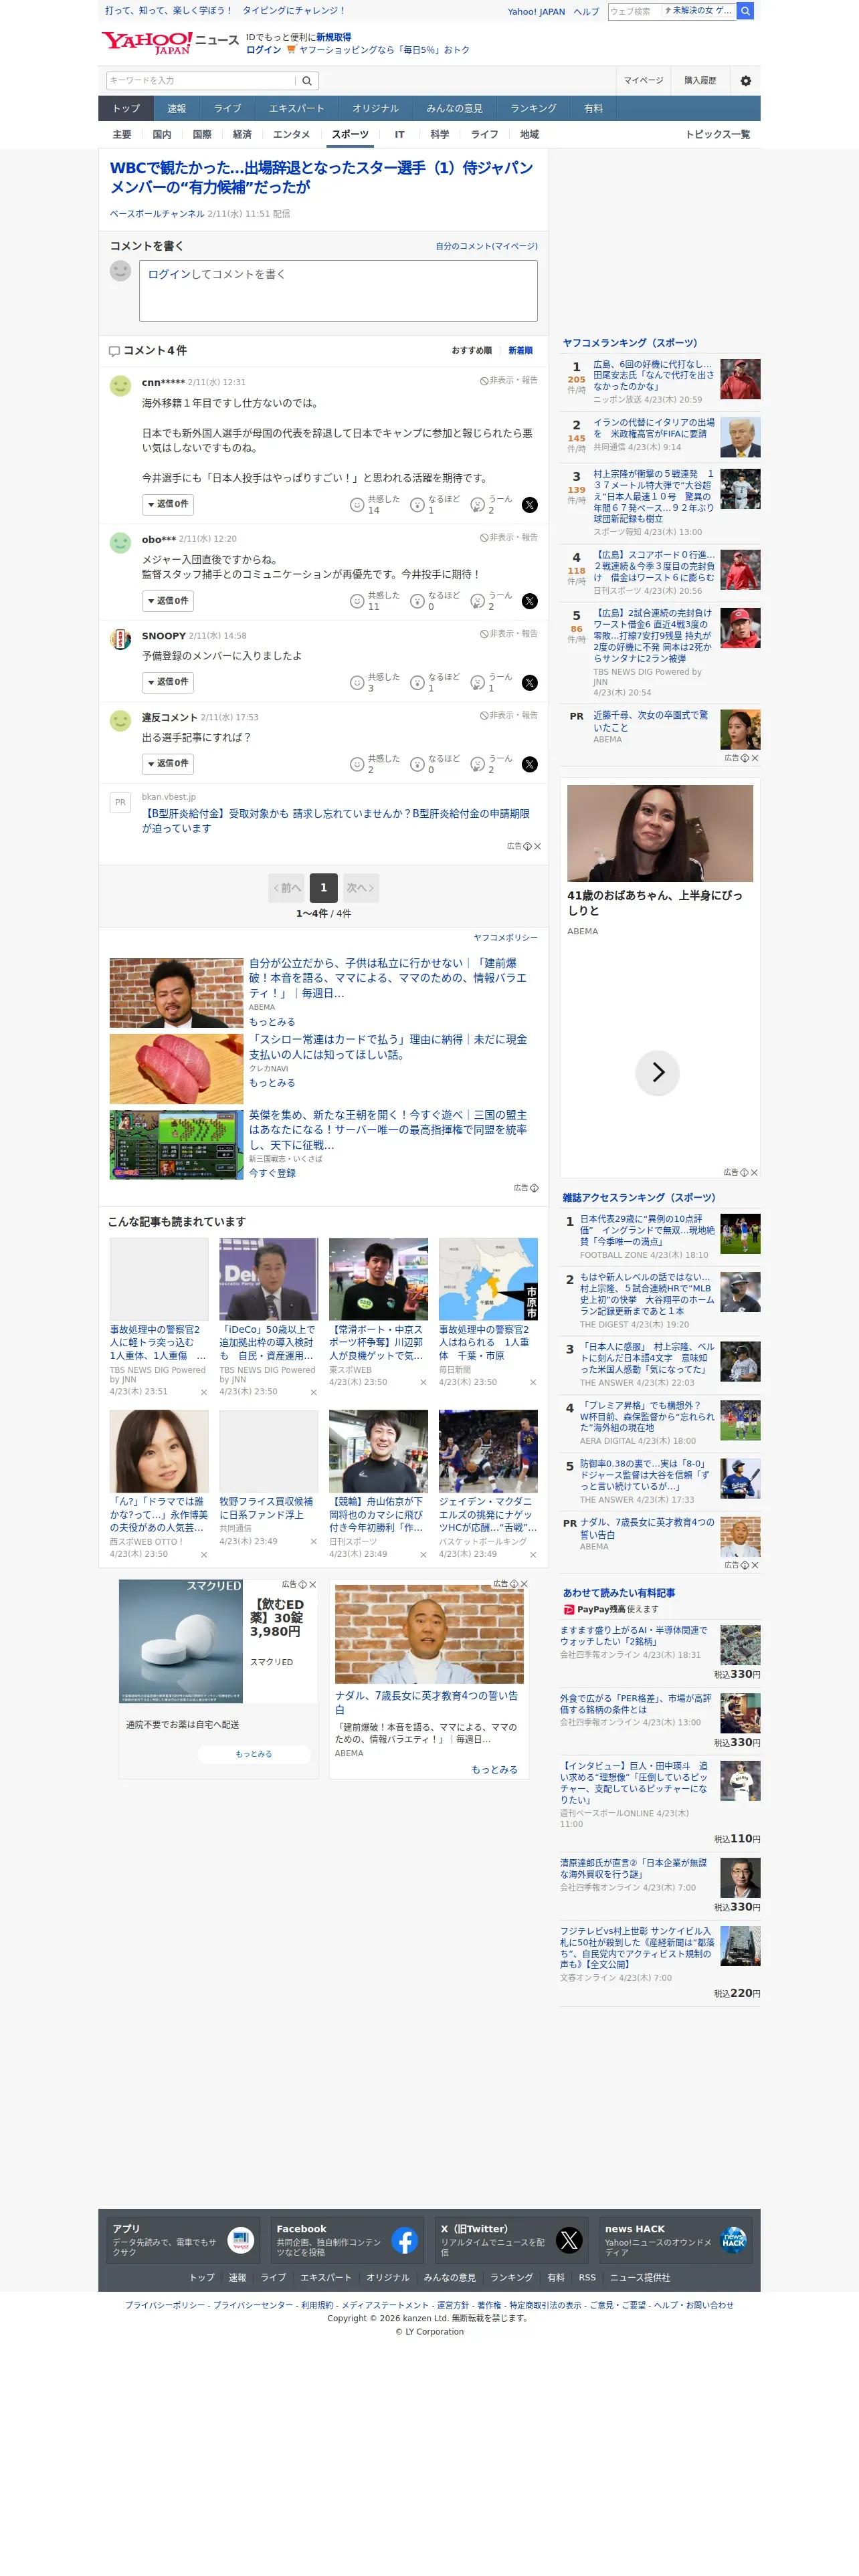
Task: Switch to the ランキング tab
Action: click(x=533, y=109)
